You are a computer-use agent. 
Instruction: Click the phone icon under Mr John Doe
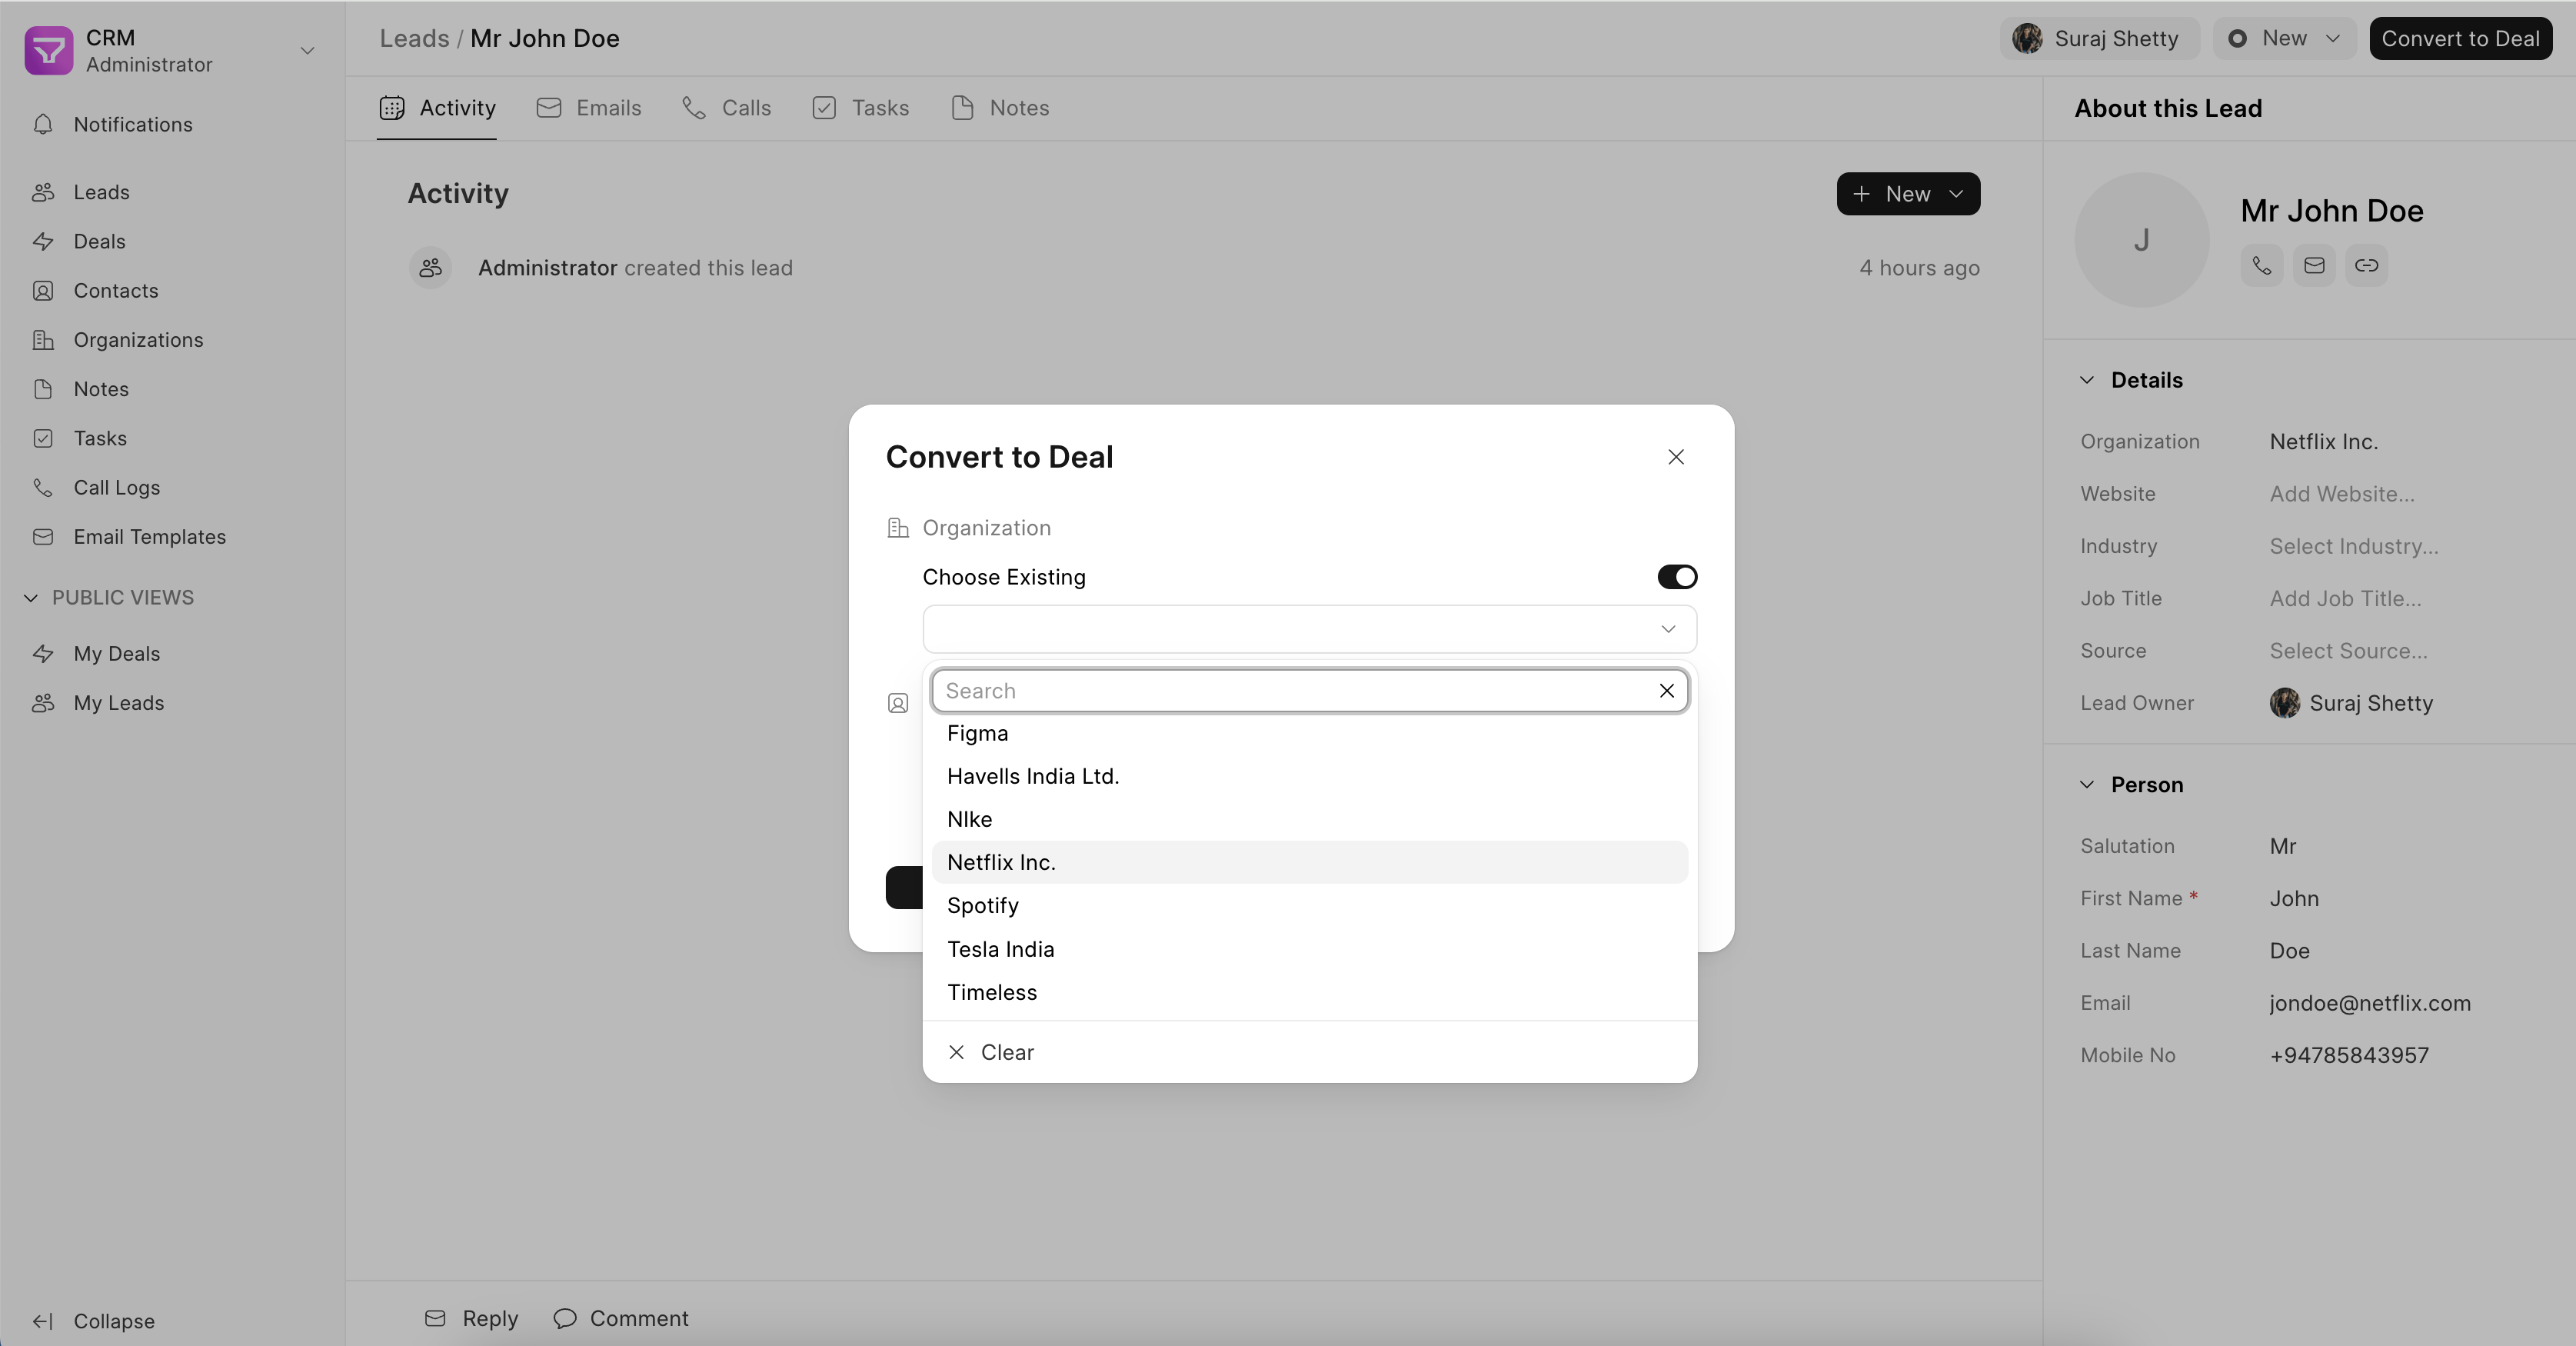(2261, 266)
